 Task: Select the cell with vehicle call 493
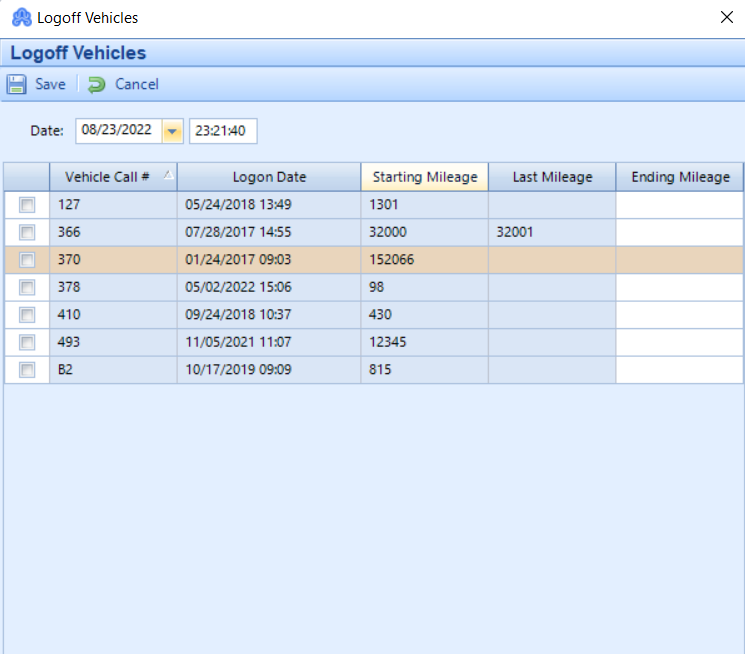113,342
